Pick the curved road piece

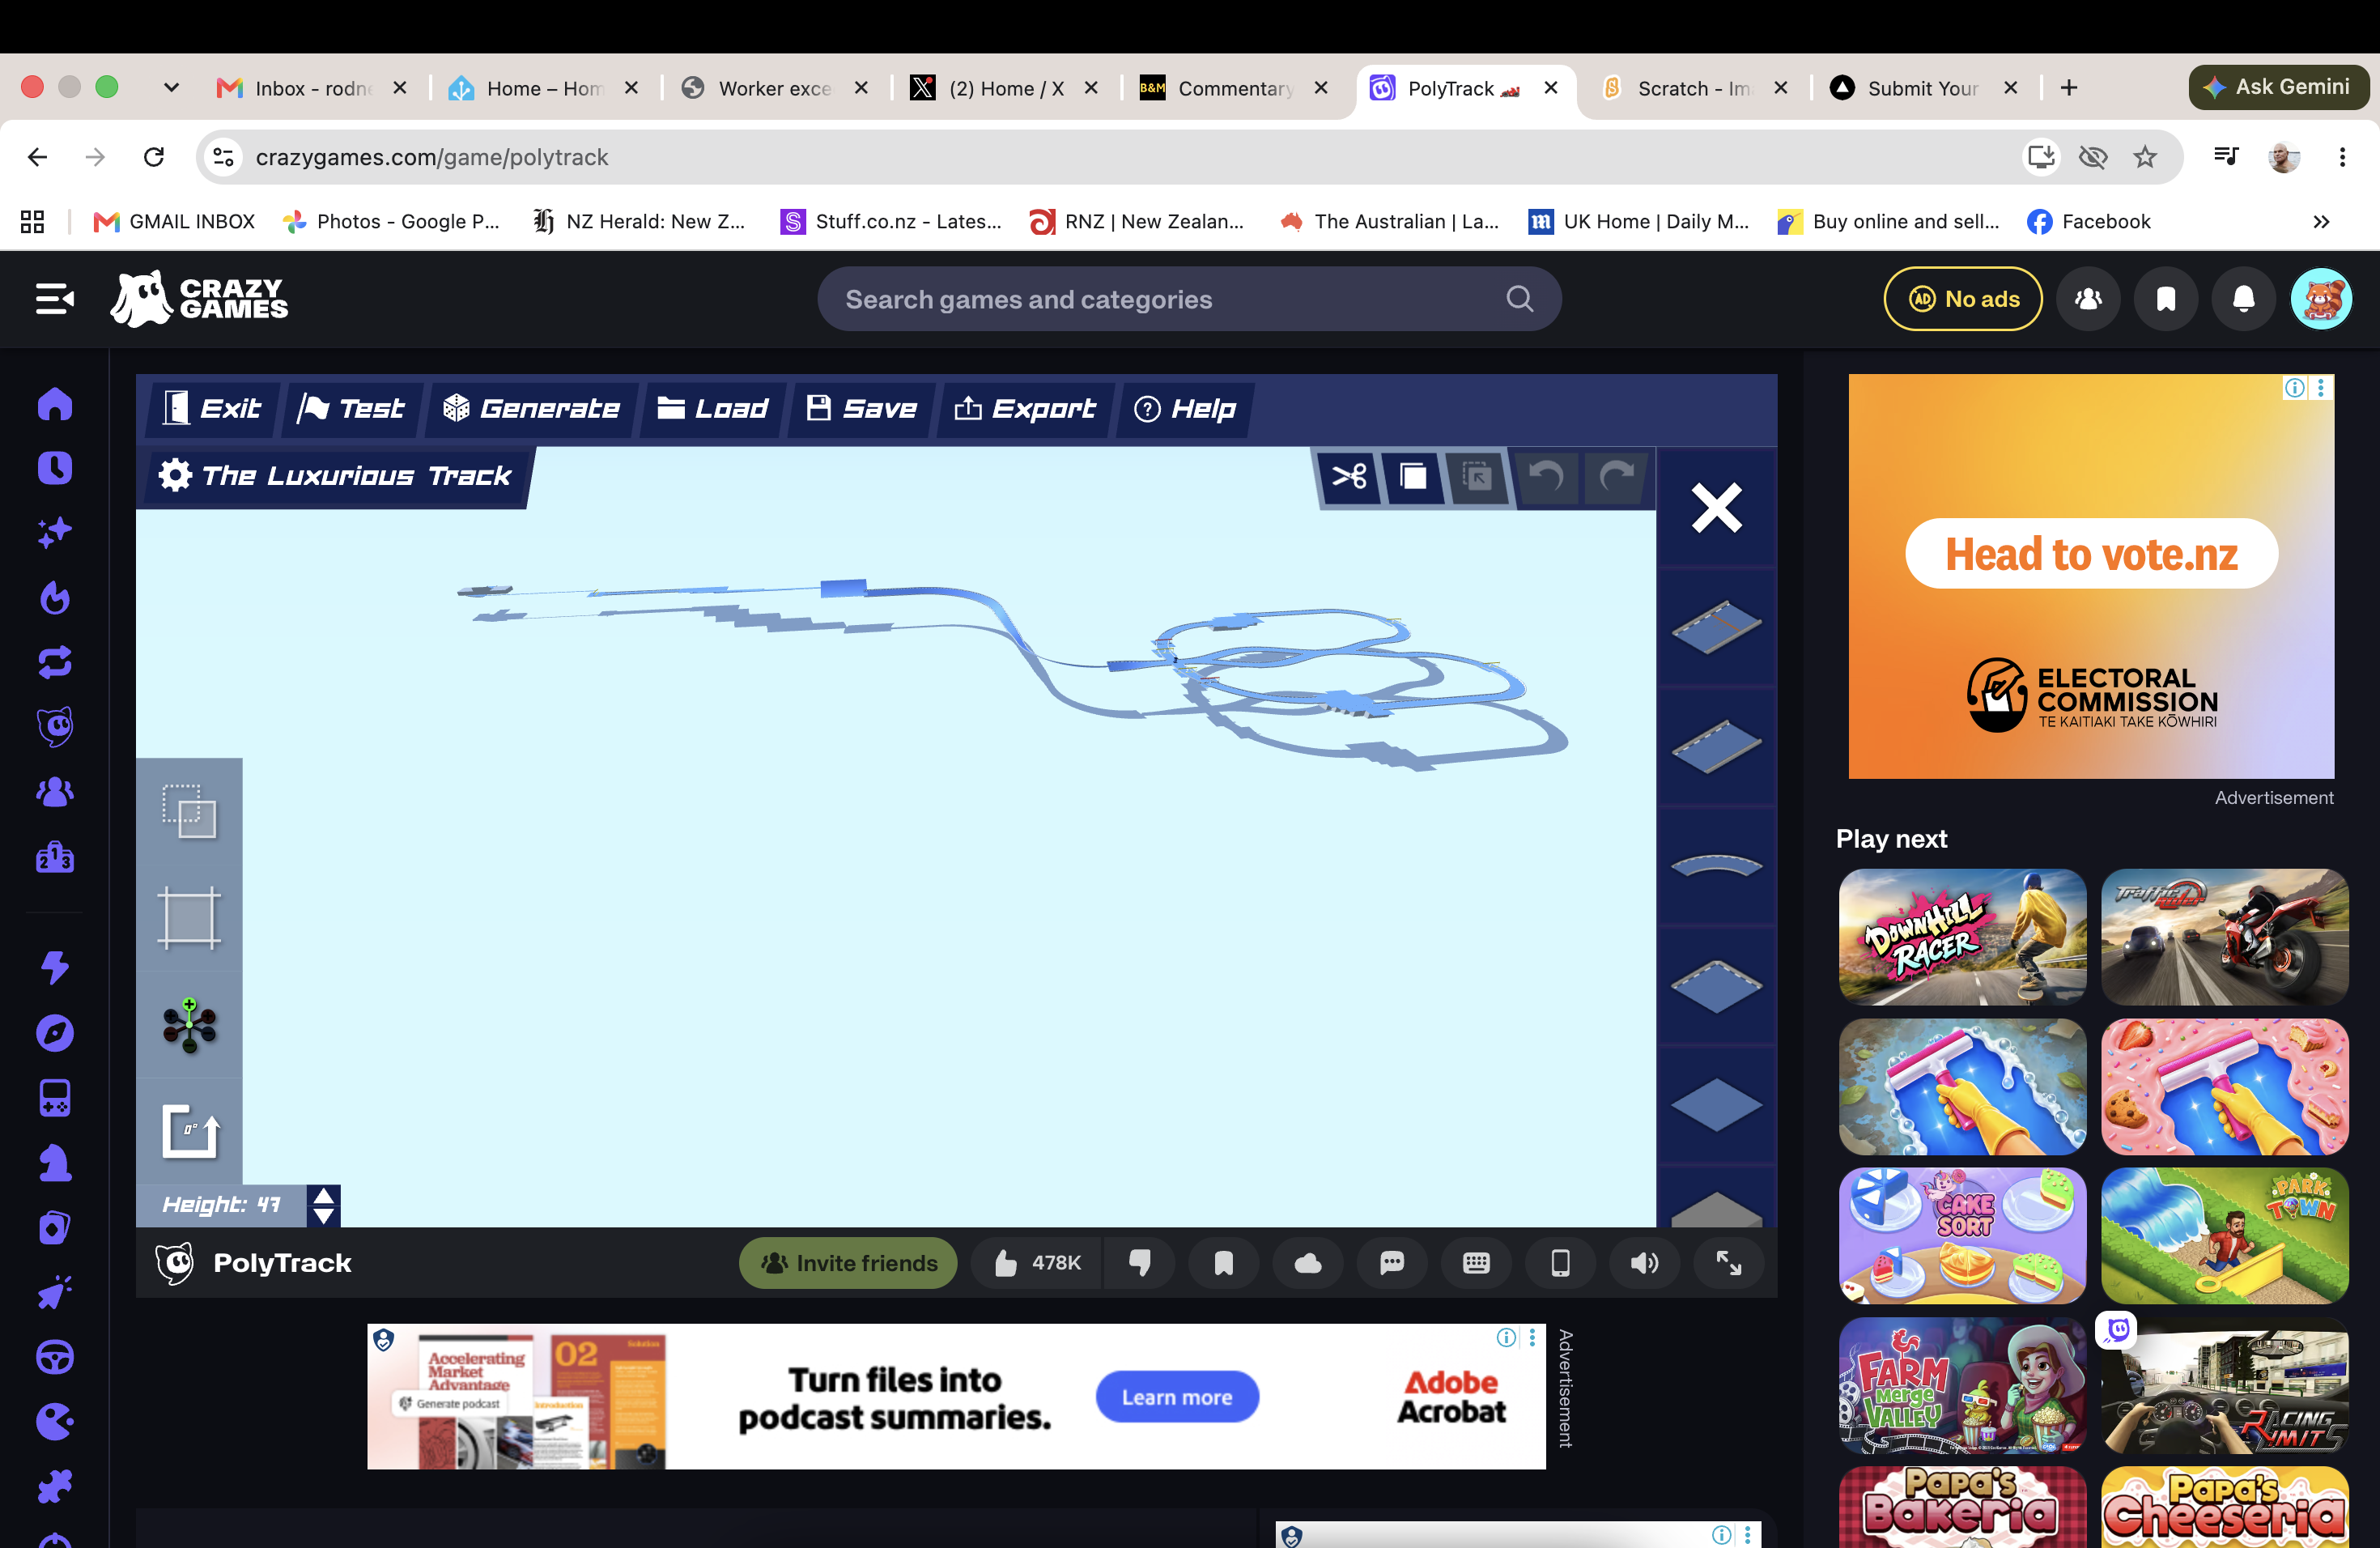click(1716, 866)
